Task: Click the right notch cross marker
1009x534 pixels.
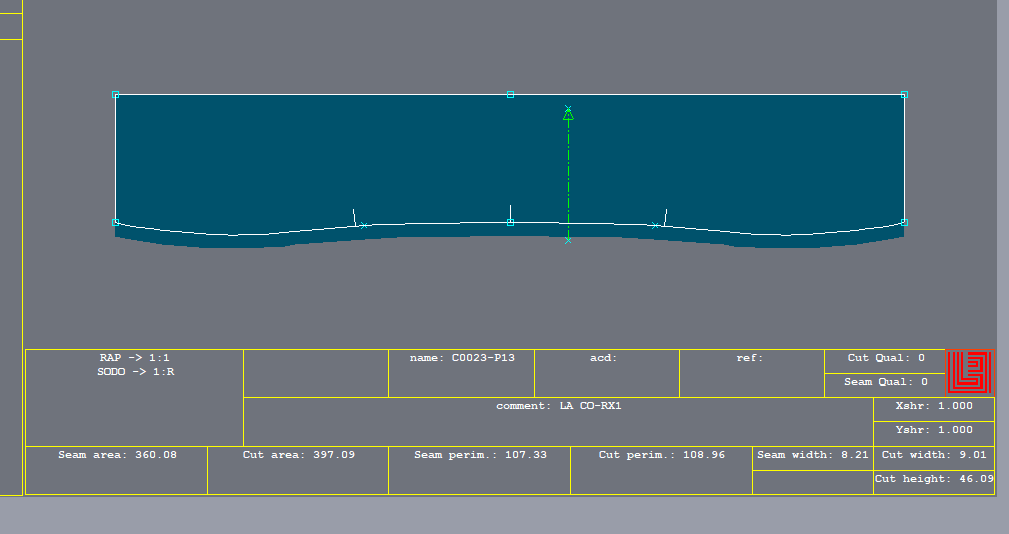Action: (x=655, y=225)
